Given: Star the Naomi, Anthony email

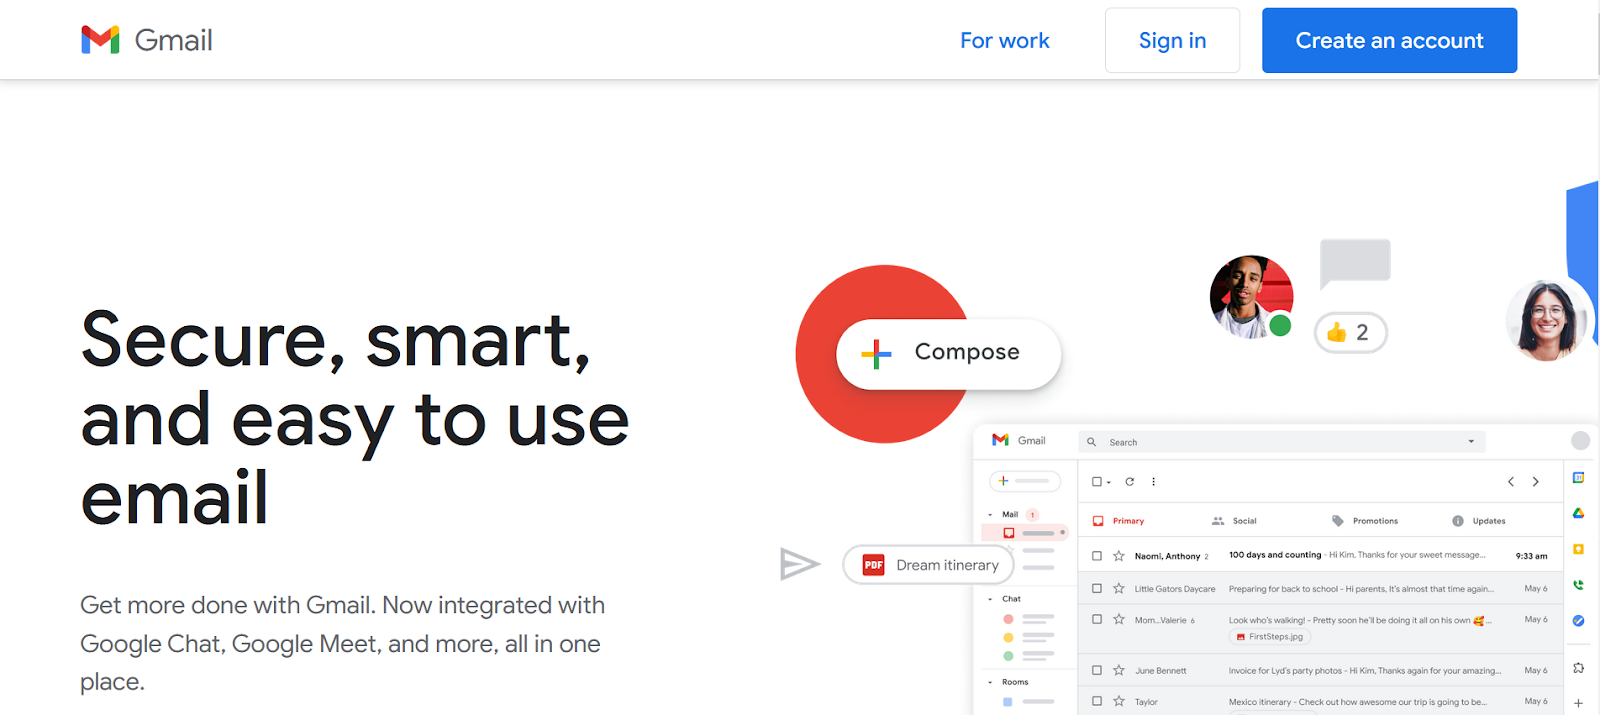Looking at the screenshot, I should click(1119, 556).
